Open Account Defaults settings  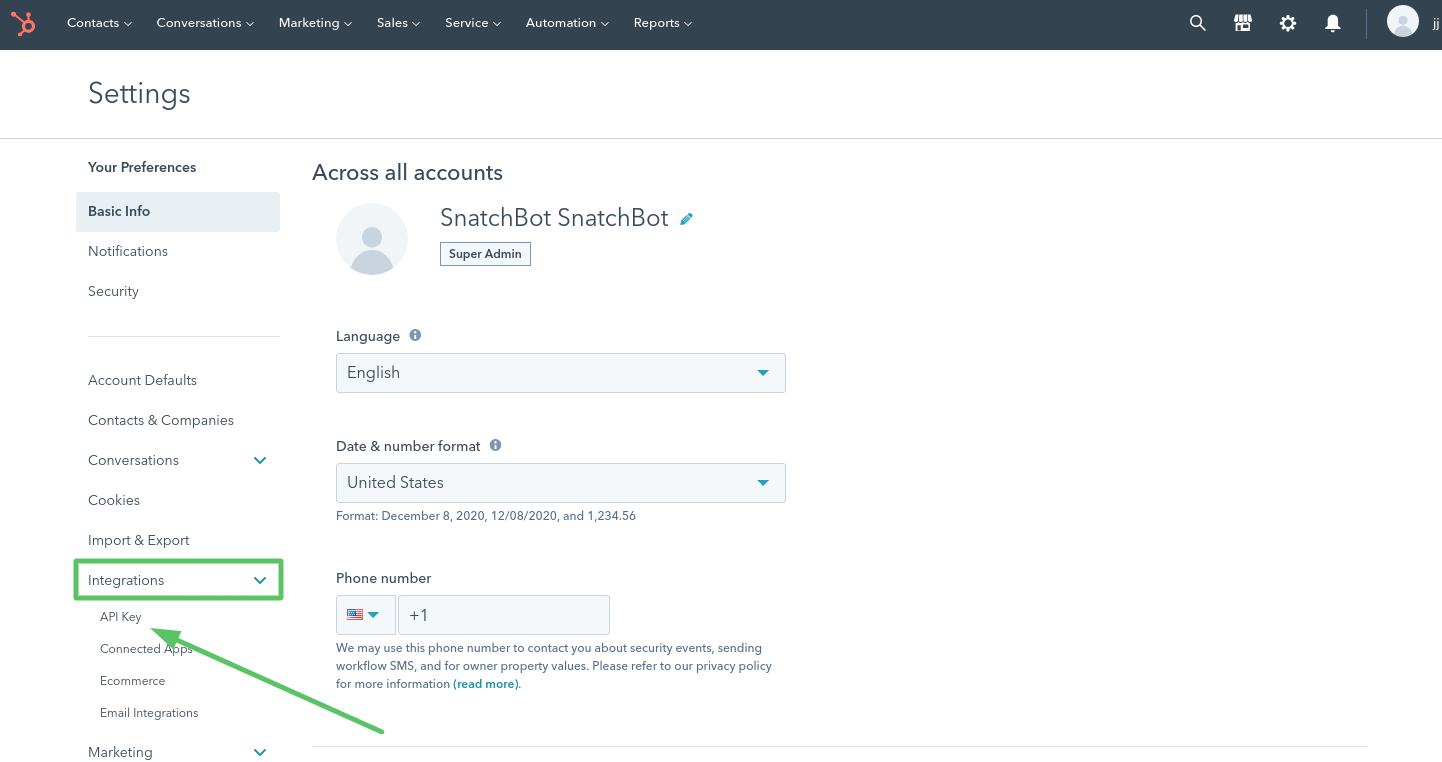pyautogui.click(x=142, y=380)
